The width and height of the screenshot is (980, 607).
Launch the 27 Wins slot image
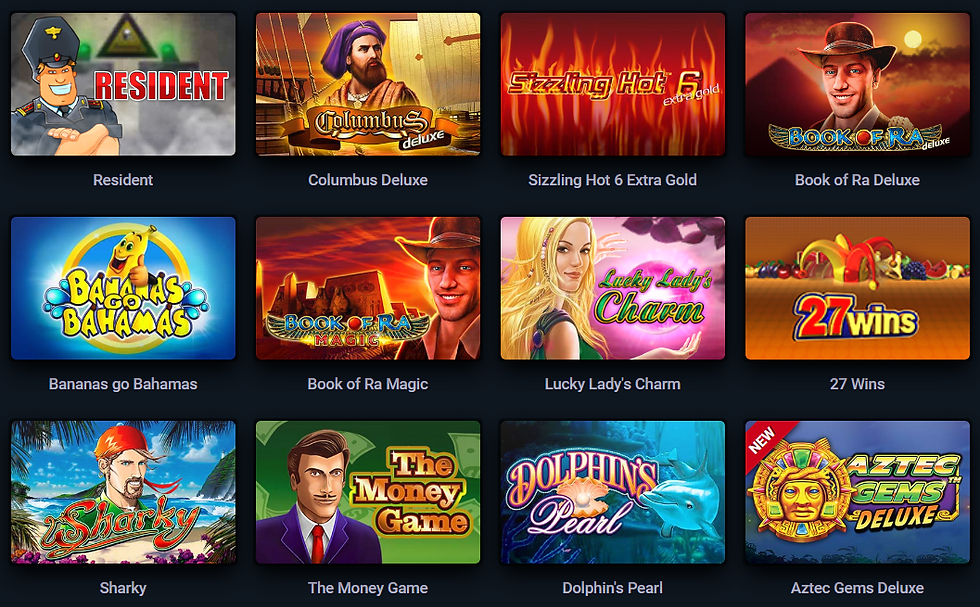click(858, 288)
